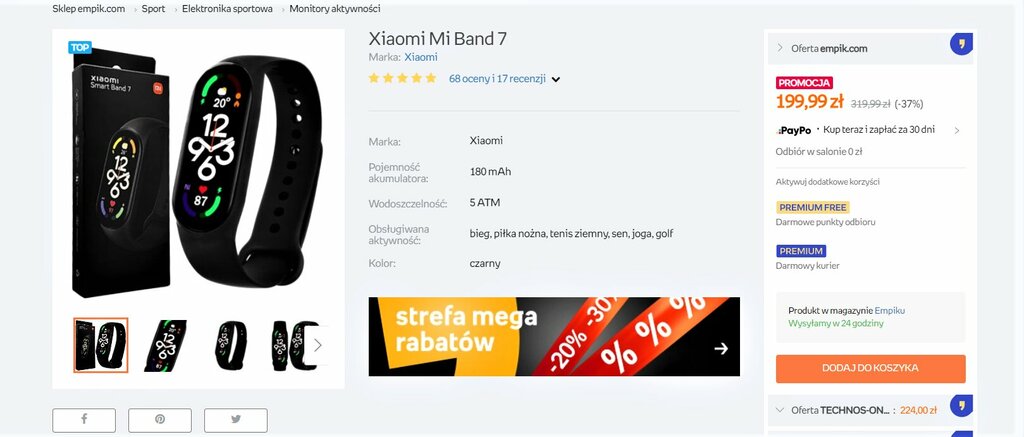This screenshot has width=1024, height=437.
Task: Share the product on Facebook
Action: 84,419
